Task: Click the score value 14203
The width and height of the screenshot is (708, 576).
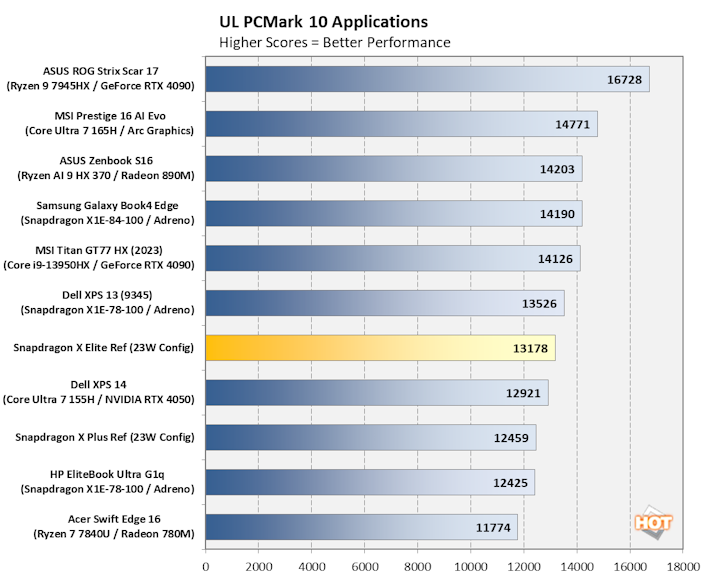Action: point(557,169)
